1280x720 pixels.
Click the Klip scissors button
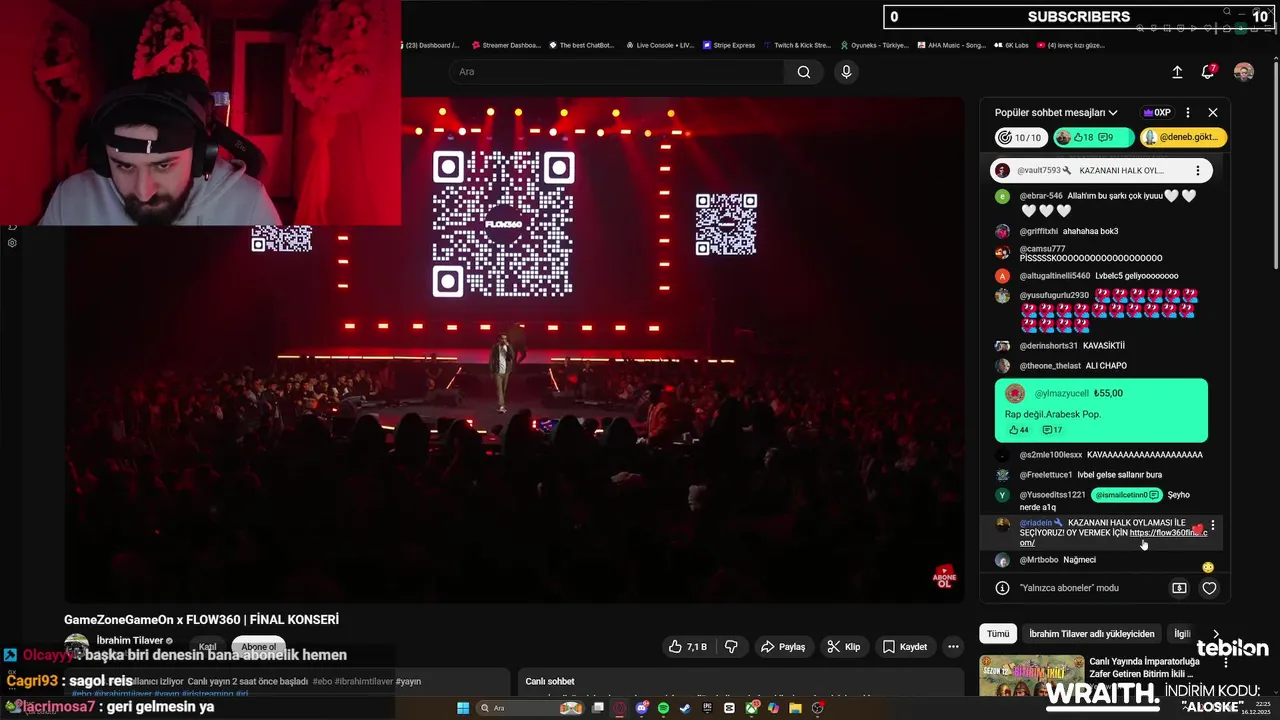point(844,647)
